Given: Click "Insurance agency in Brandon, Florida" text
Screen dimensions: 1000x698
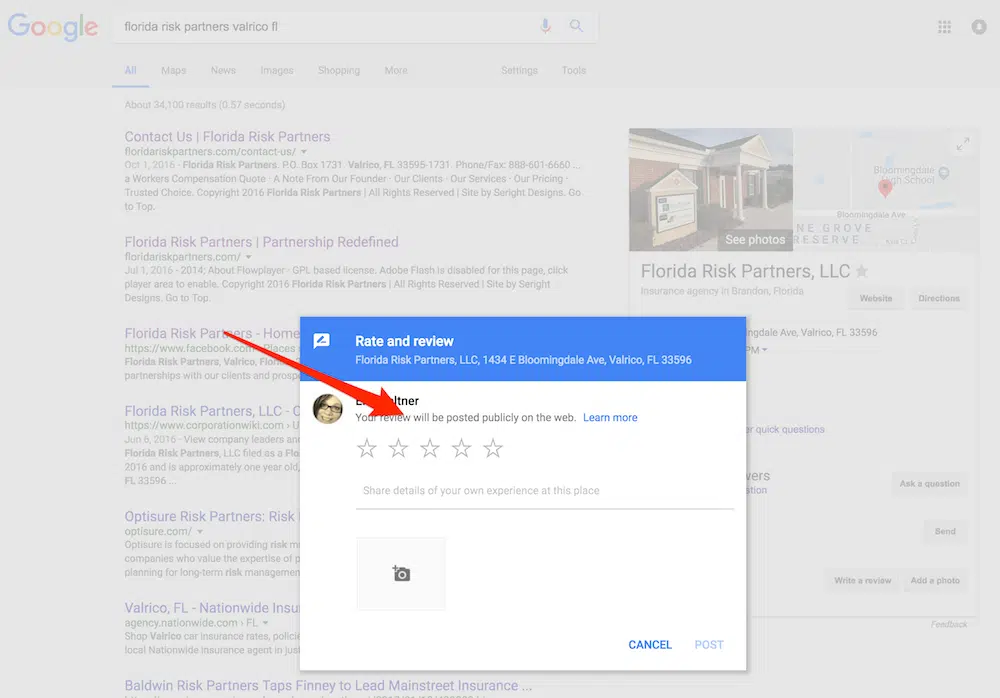Looking at the screenshot, I should click(x=722, y=291).
